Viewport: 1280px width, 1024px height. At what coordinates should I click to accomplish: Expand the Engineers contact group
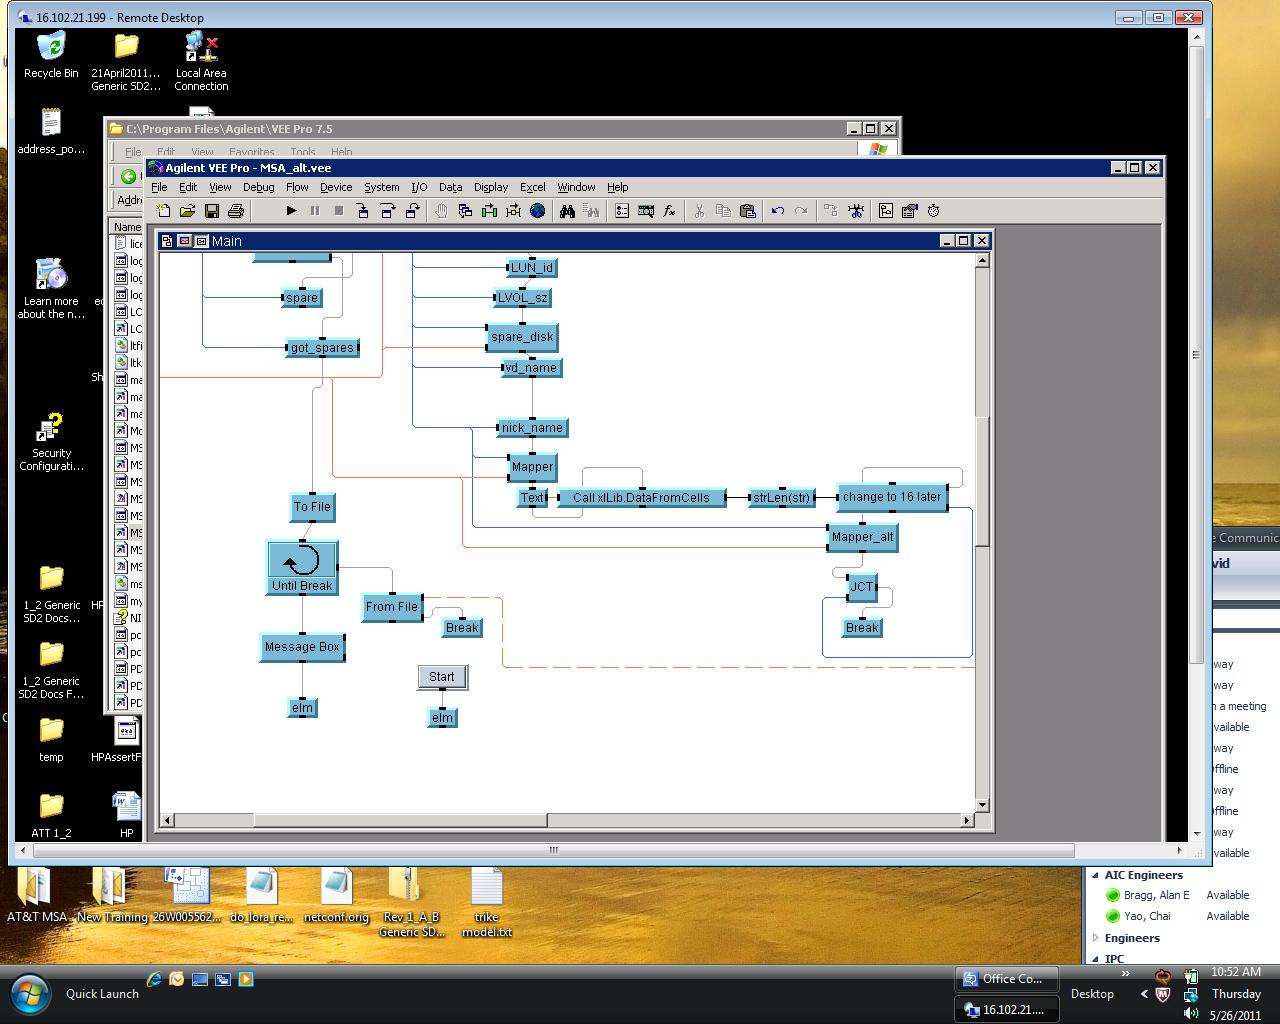(1096, 938)
